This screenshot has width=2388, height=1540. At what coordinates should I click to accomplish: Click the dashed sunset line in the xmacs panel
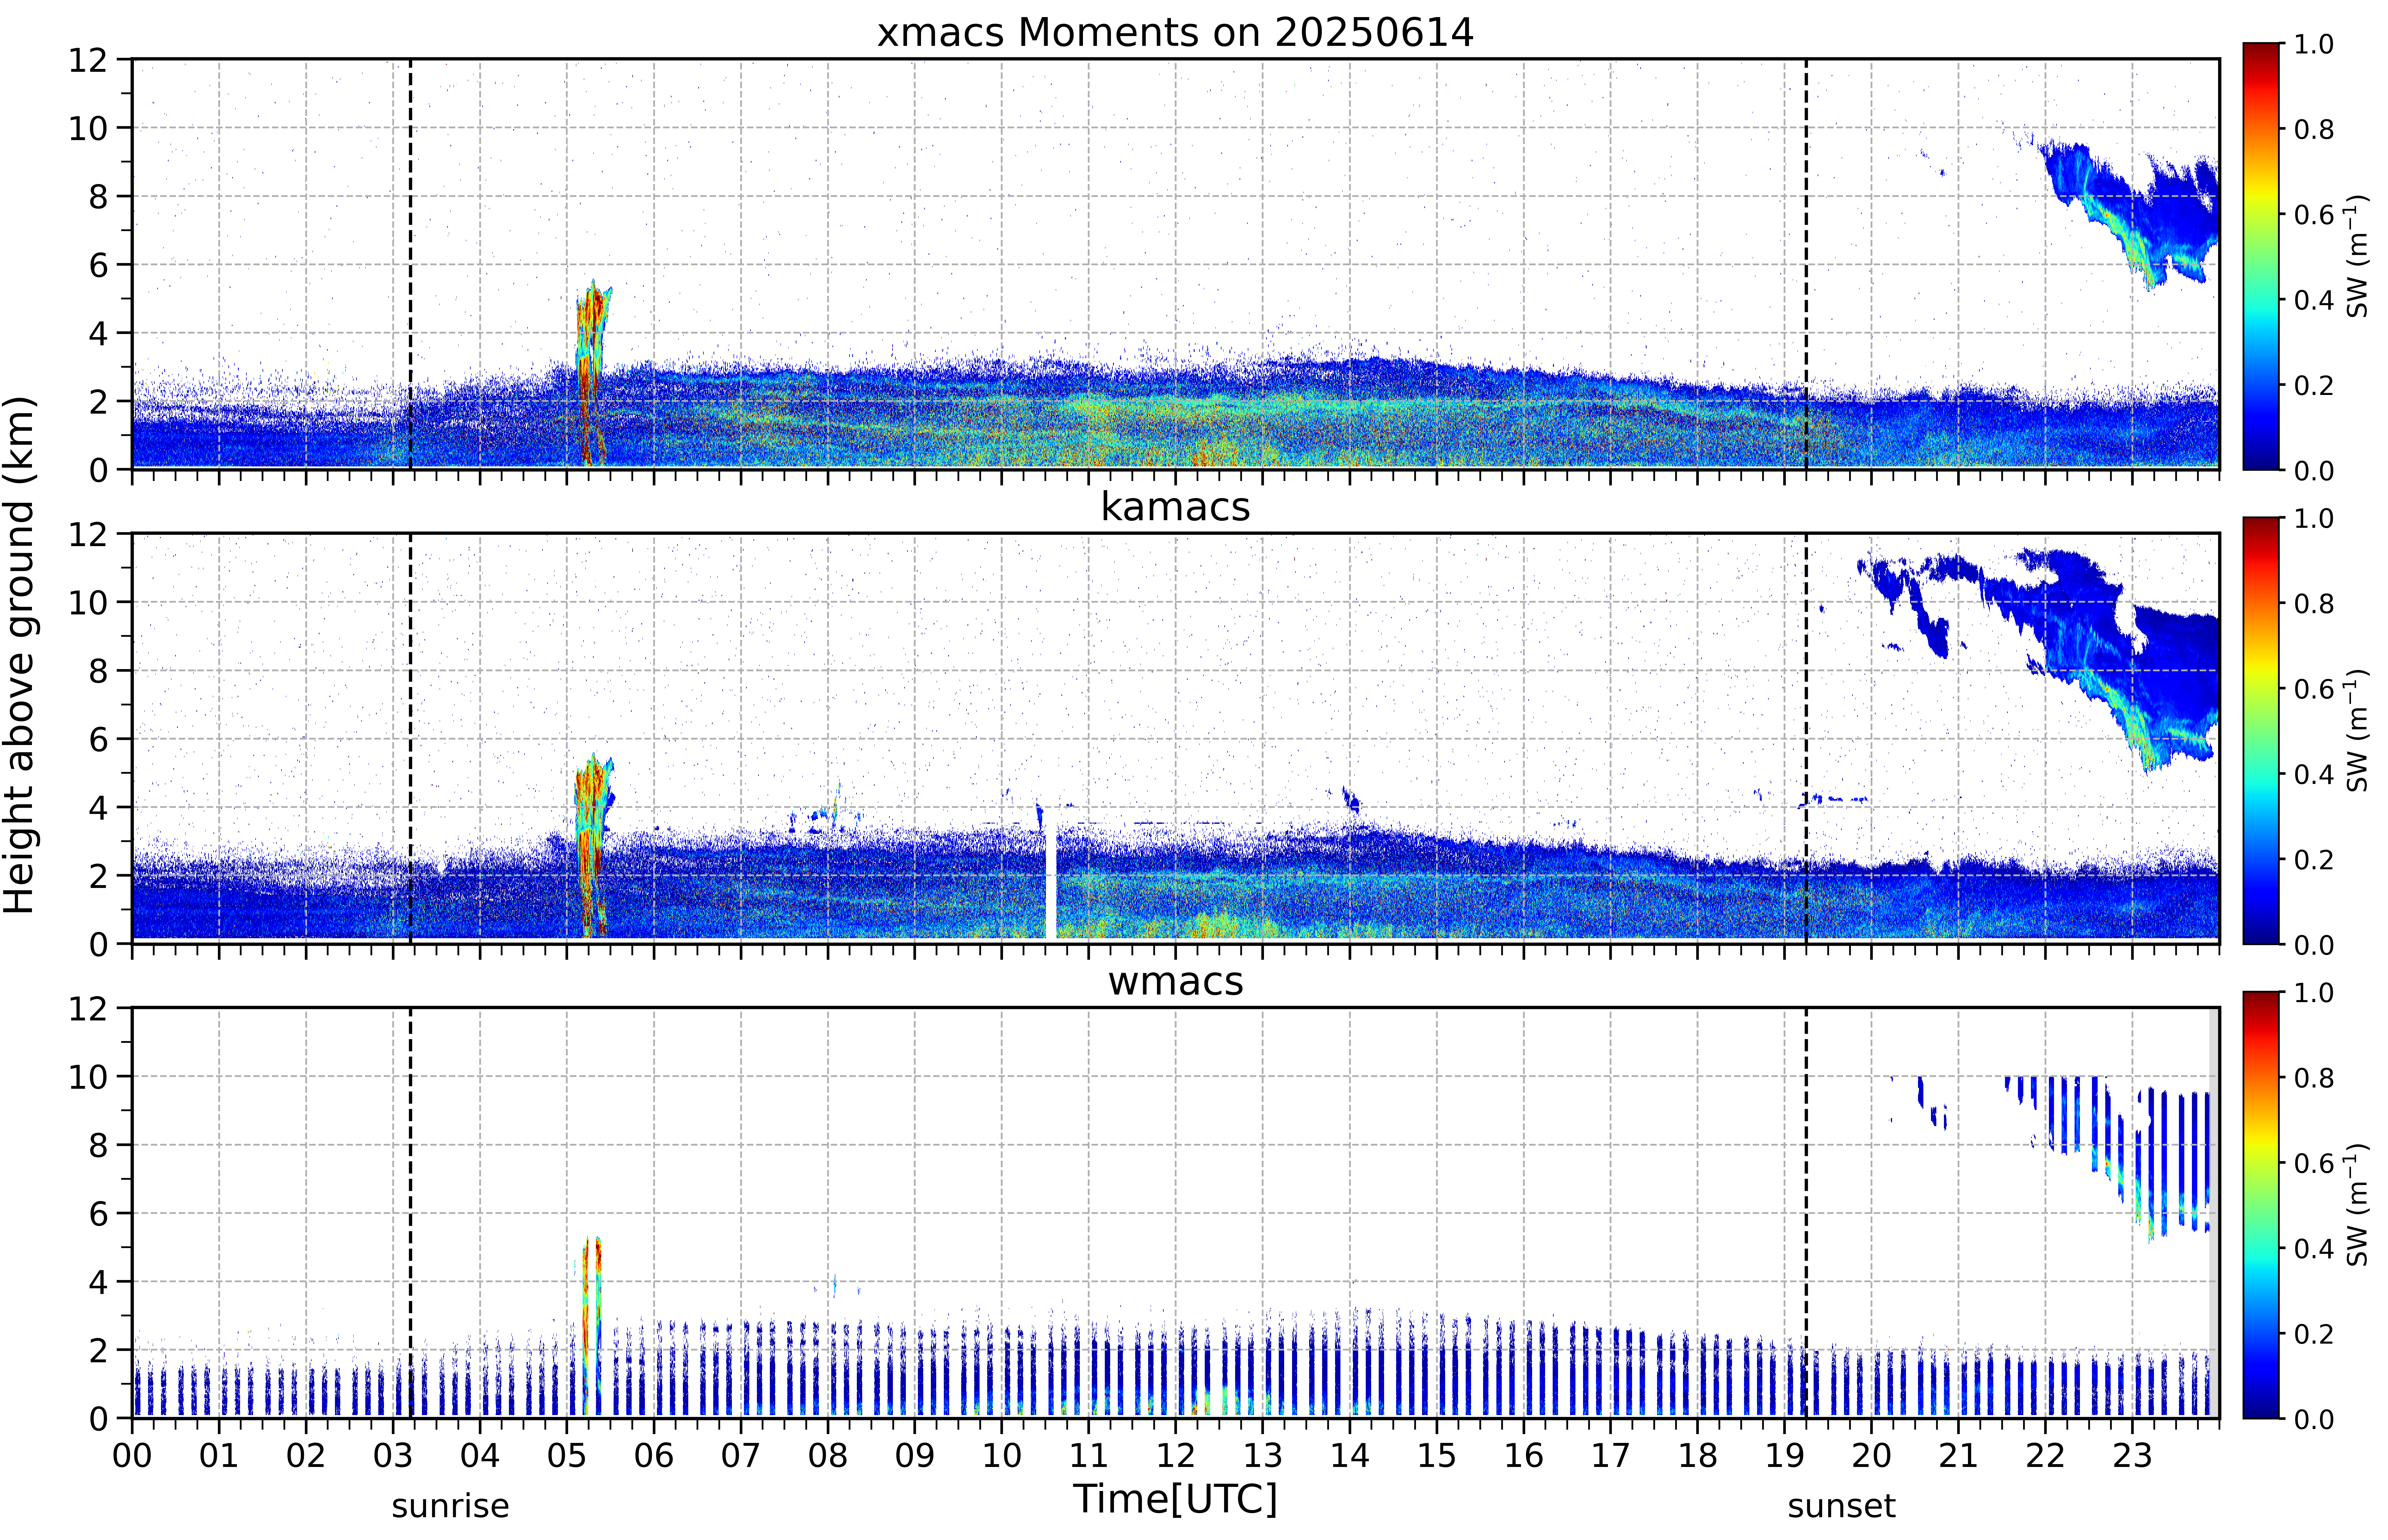coord(1806,264)
